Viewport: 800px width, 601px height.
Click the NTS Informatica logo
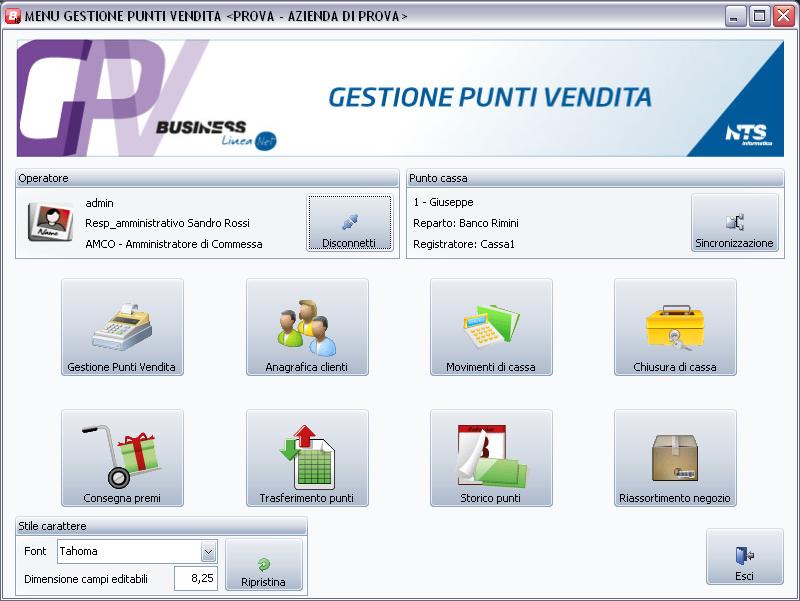tap(748, 135)
